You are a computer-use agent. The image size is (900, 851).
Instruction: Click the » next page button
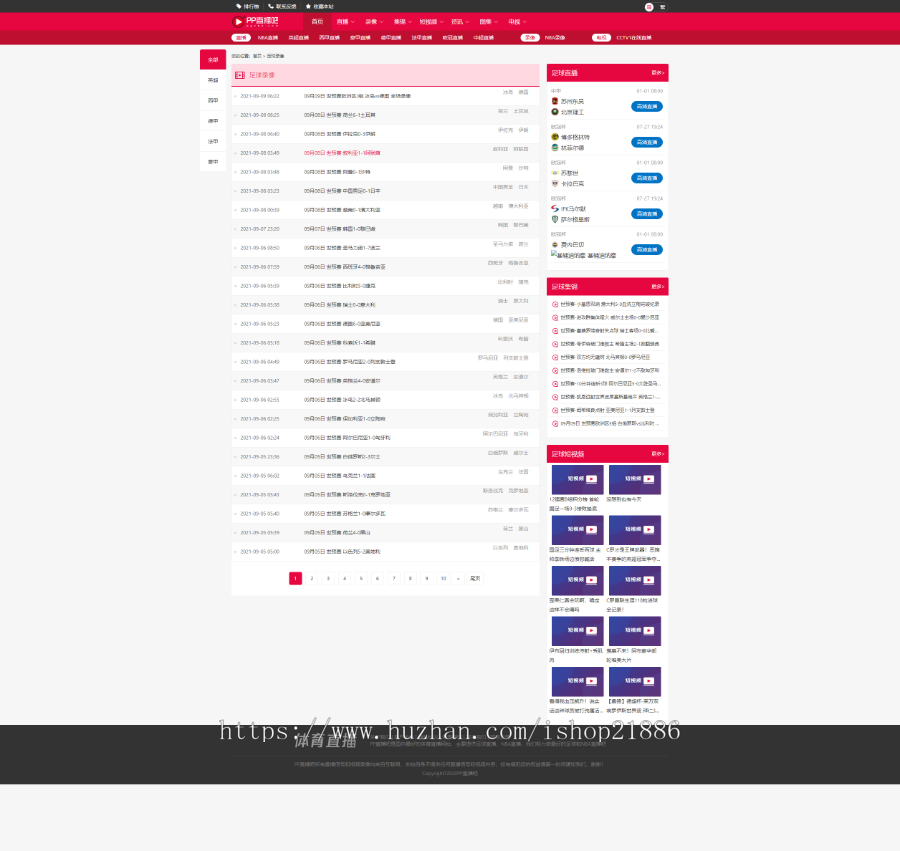coord(458,578)
